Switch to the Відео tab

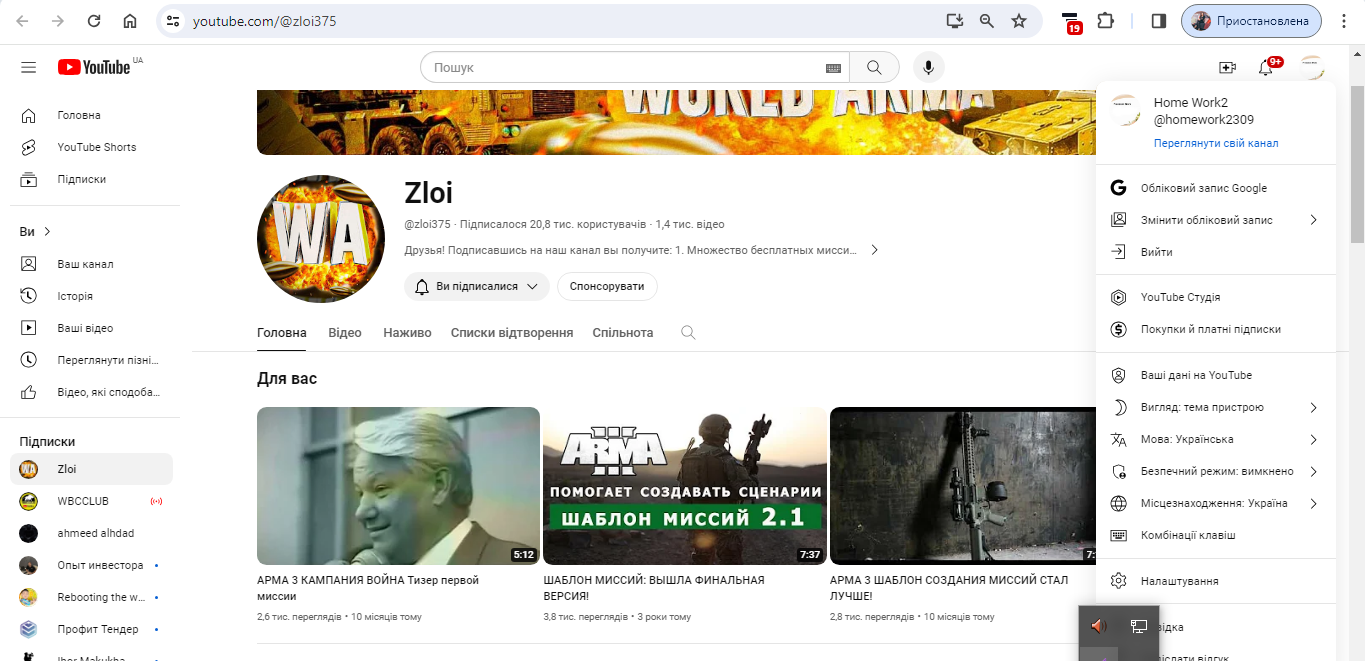pos(345,332)
